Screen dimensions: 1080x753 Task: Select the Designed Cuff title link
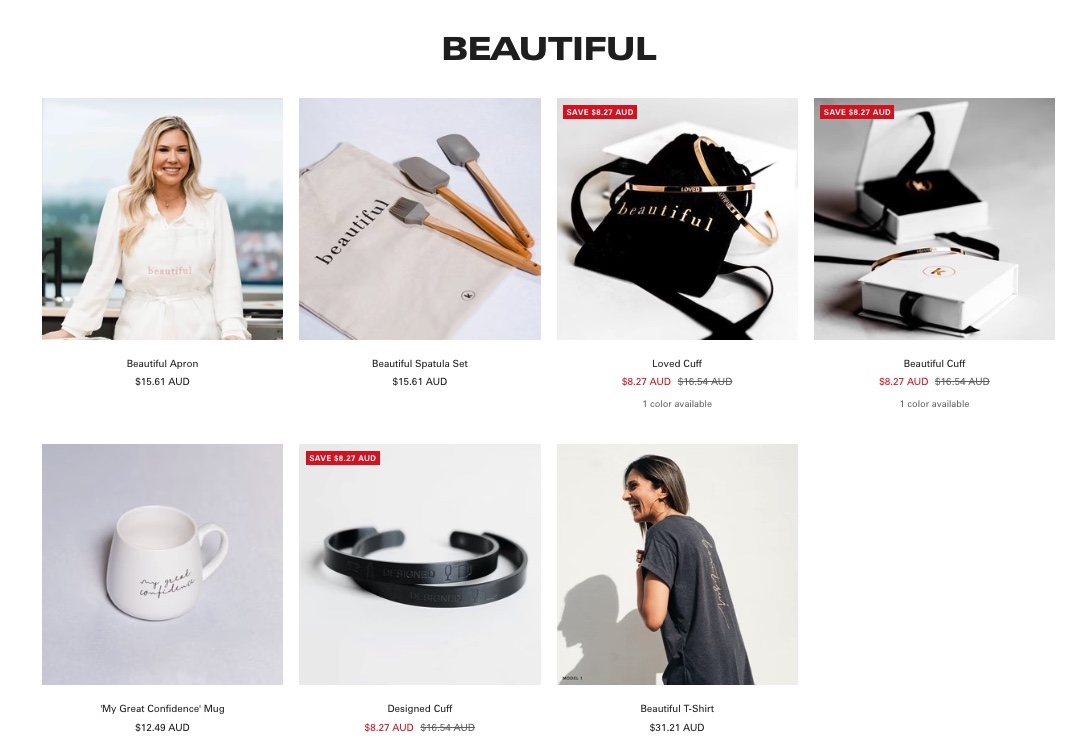(419, 708)
